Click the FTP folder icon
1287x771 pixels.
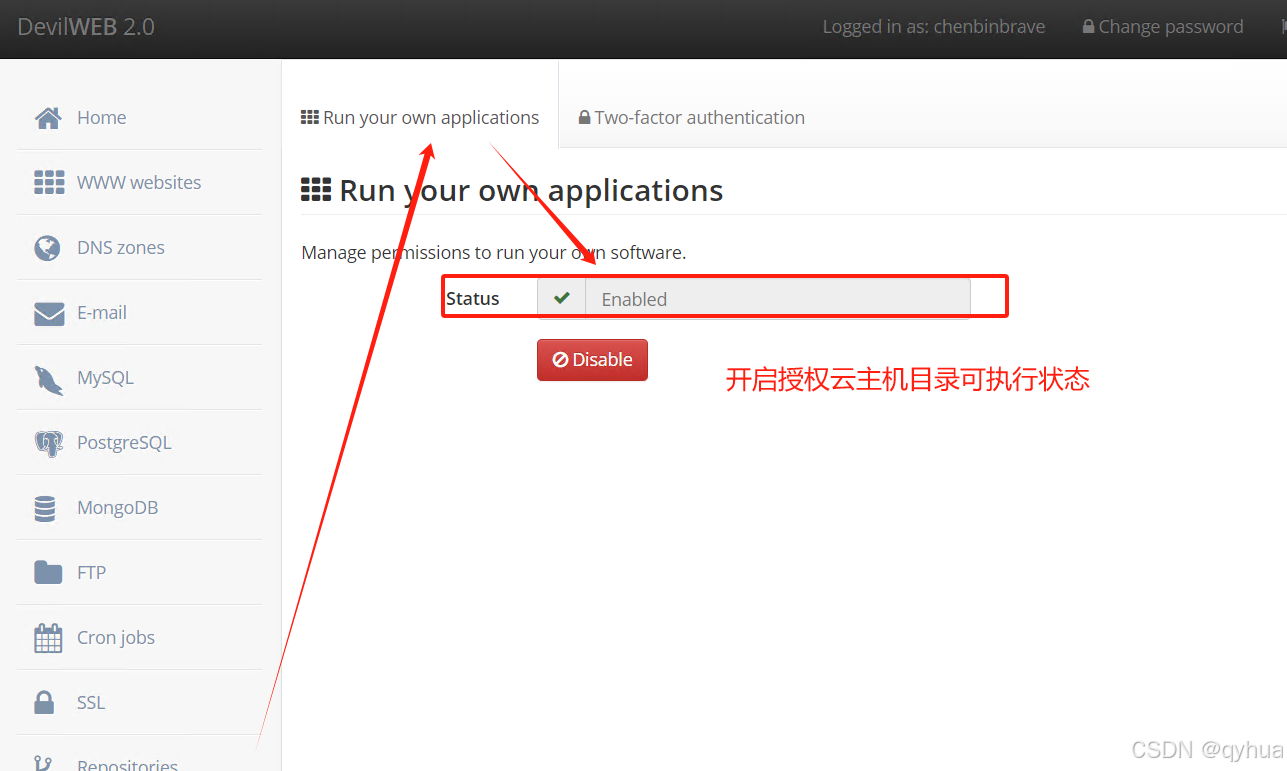(48, 573)
